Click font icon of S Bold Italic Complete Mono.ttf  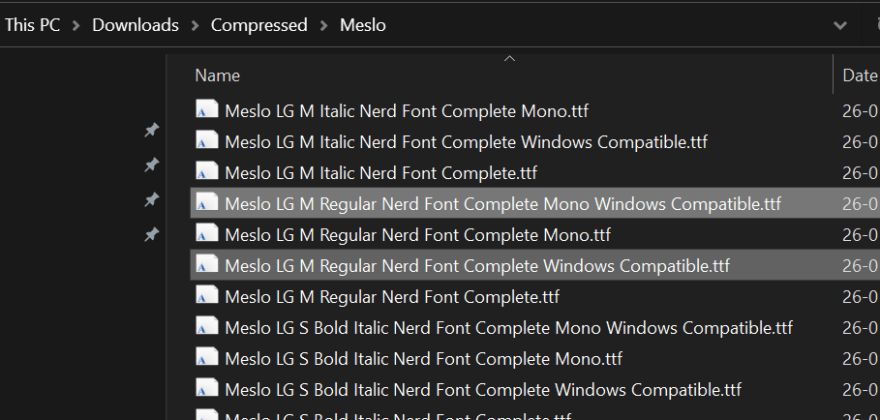click(207, 355)
